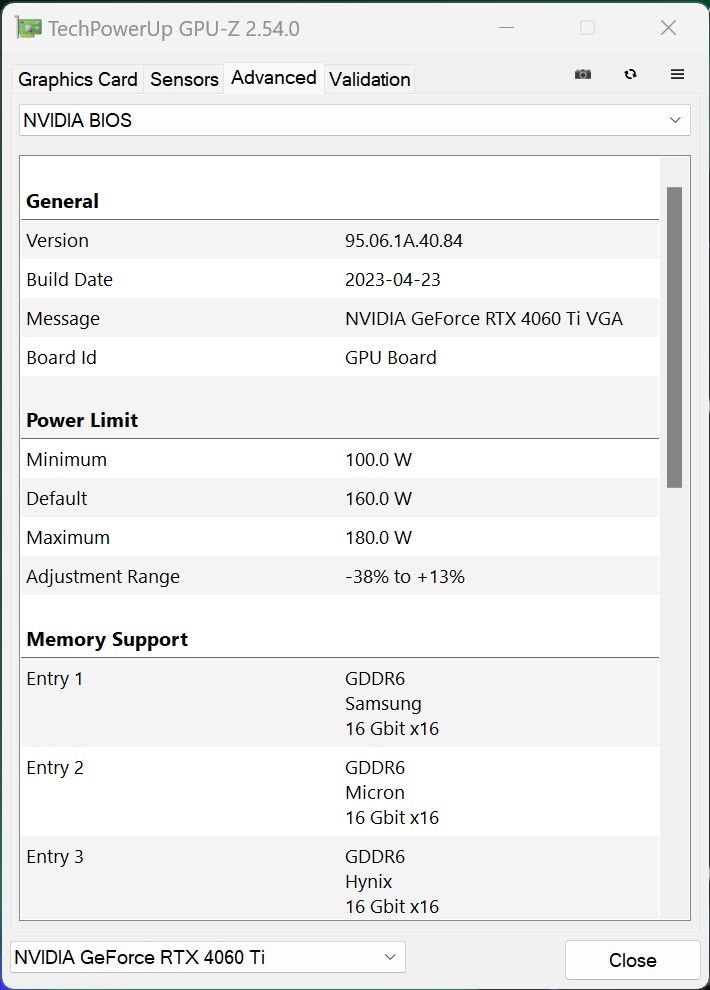Click the GPU-Z app icon in title bar
This screenshot has height=990, width=710.
[29, 28]
